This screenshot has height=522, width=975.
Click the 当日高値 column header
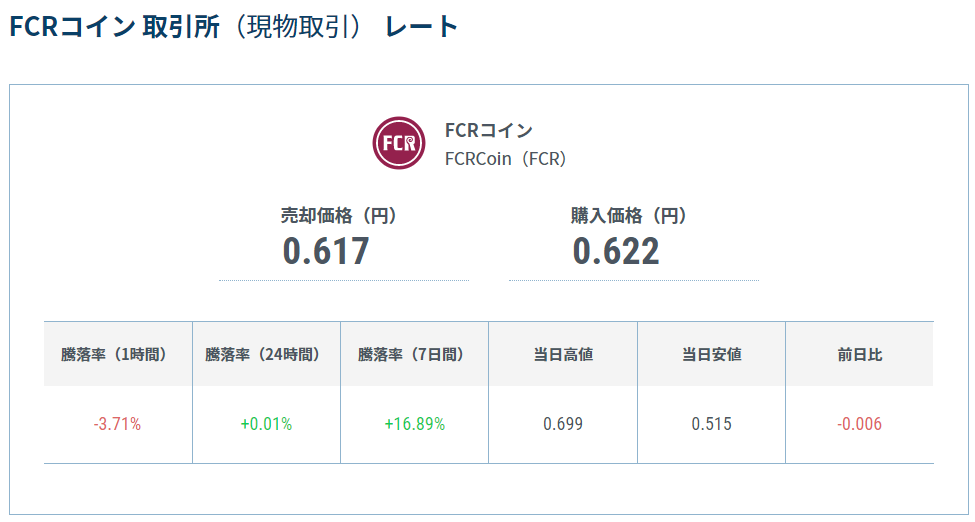click(x=563, y=354)
